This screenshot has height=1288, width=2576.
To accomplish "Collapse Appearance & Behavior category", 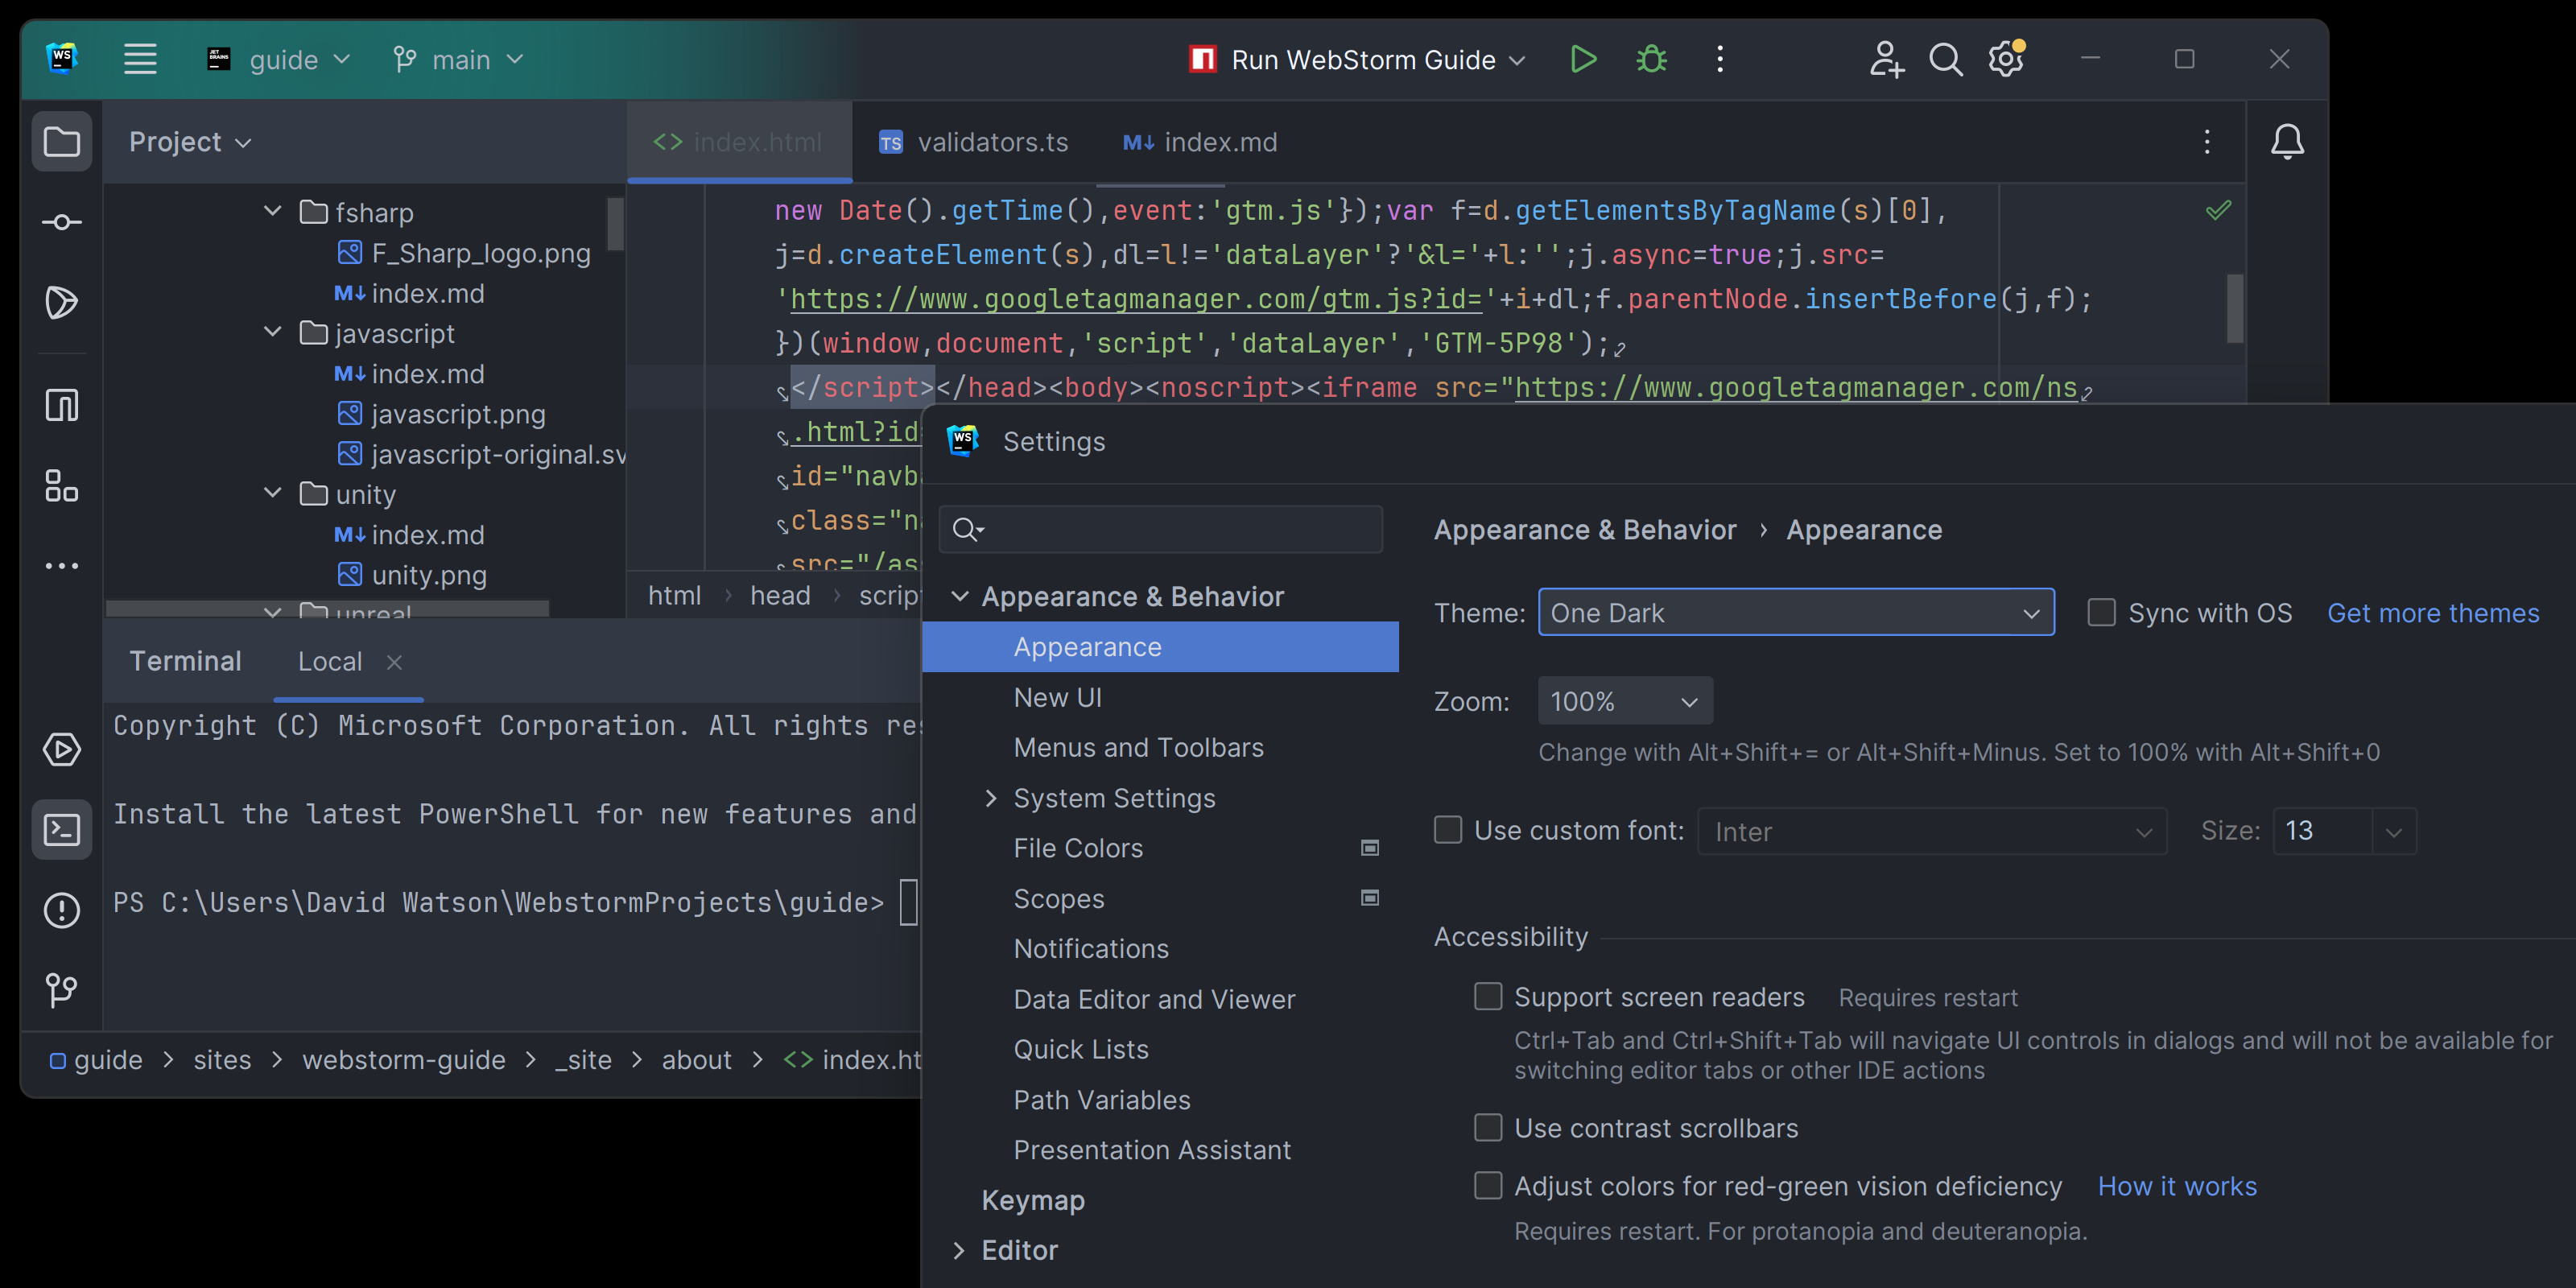I will tap(959, 596).
